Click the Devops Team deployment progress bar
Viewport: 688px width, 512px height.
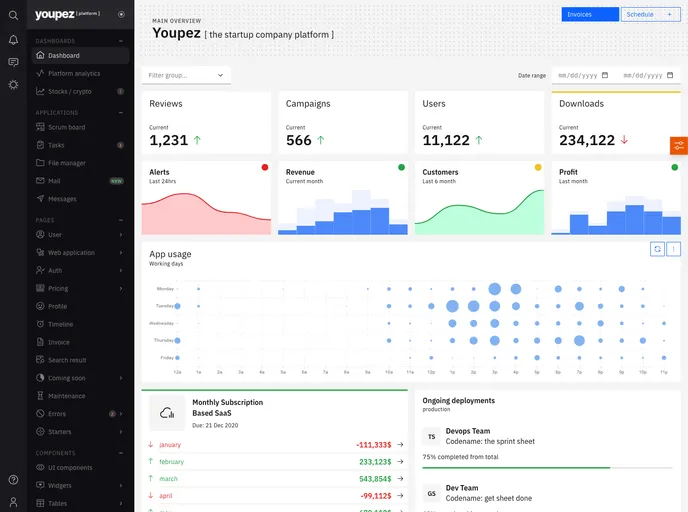click(547, 467)
